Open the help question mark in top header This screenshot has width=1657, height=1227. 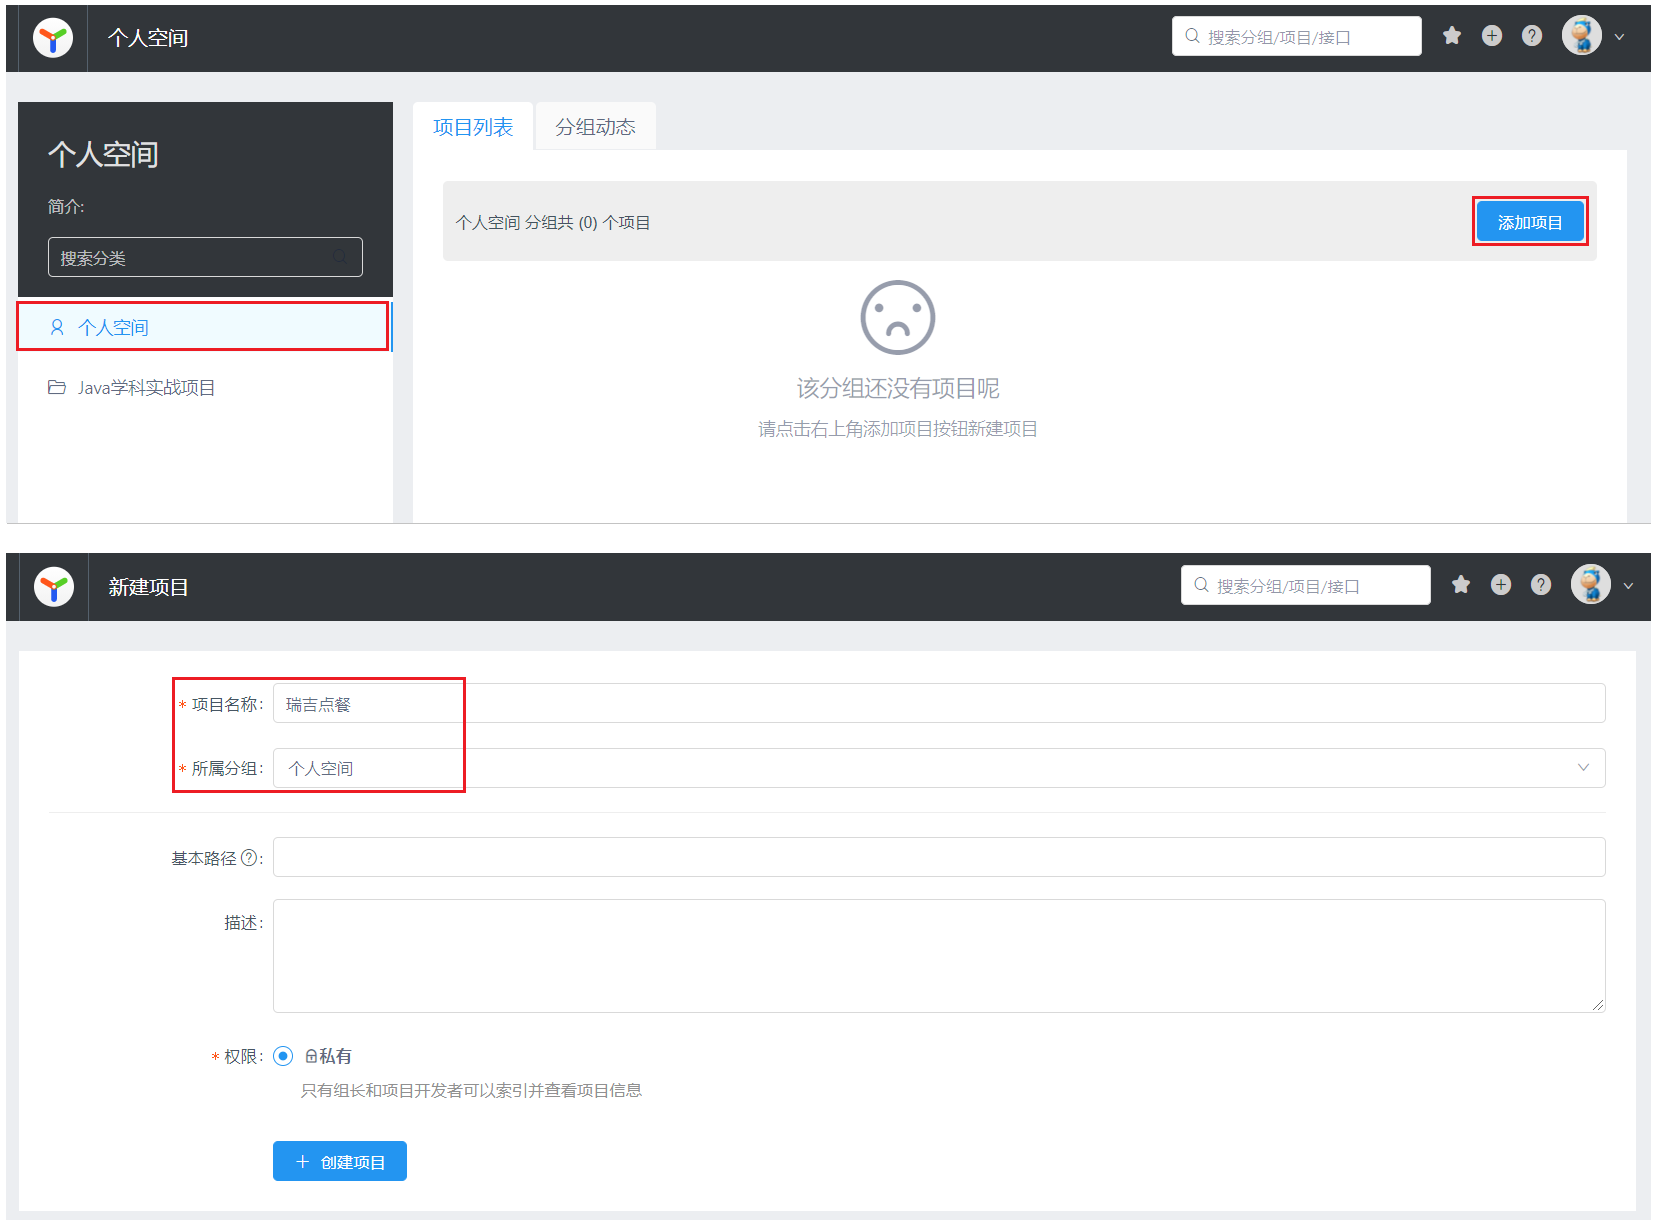[x=1532, y=36]
